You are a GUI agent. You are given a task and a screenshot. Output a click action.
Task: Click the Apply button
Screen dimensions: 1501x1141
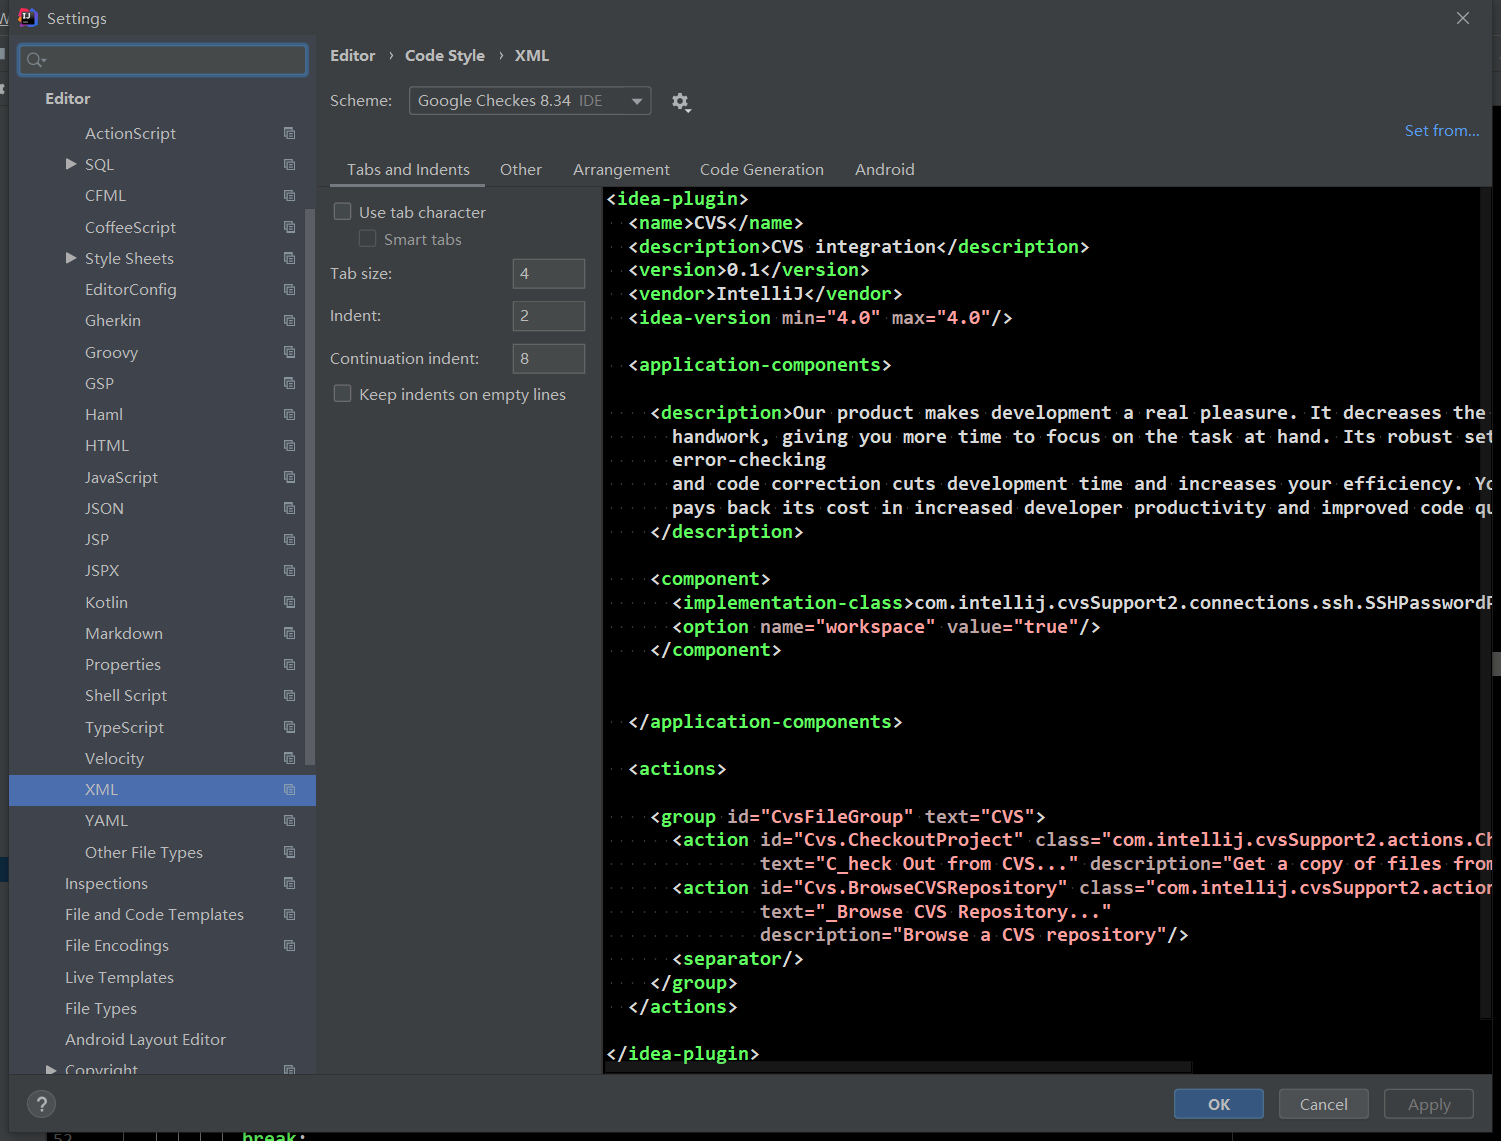(x=1429, y=1104)
